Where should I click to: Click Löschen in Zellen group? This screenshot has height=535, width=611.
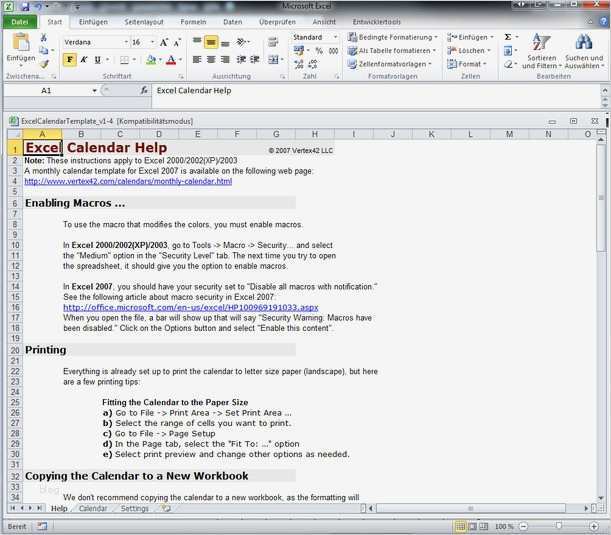coord(469,51)
